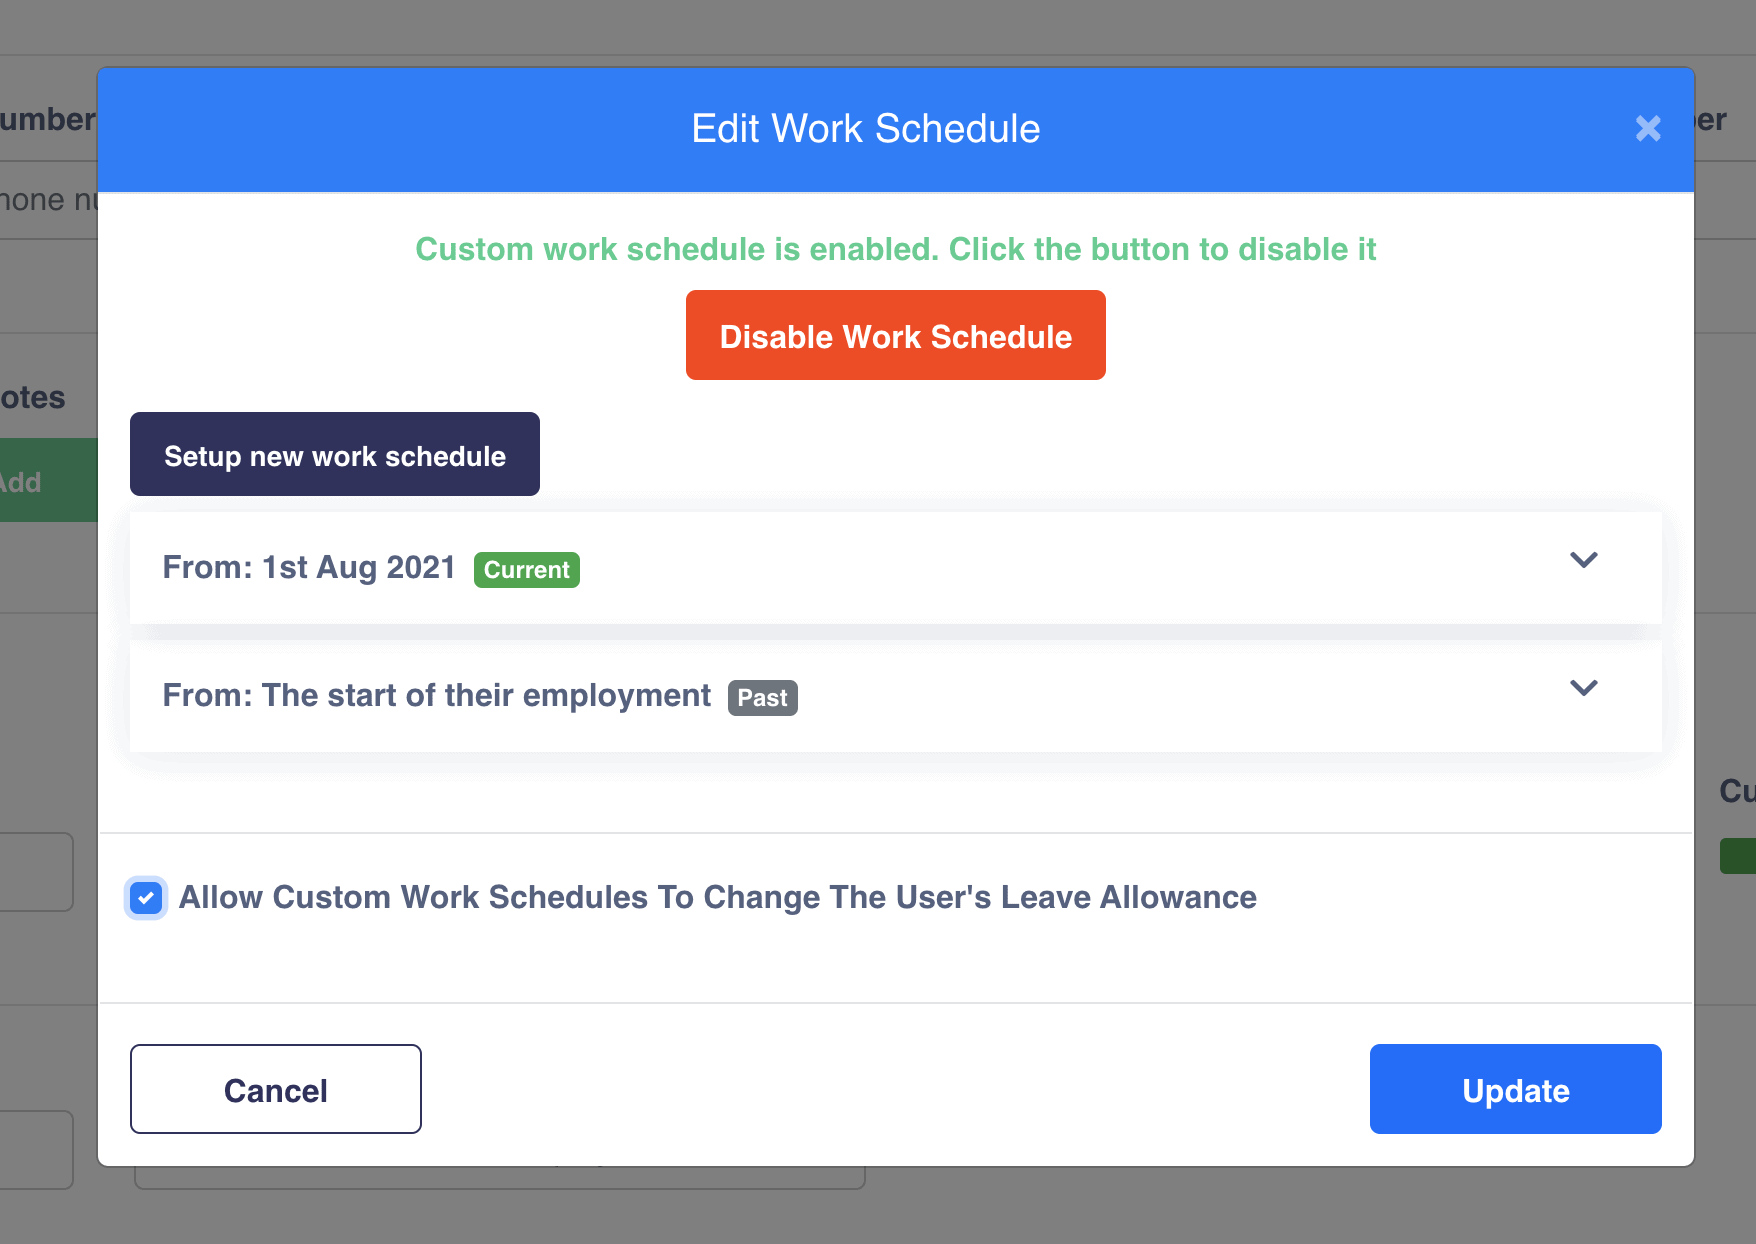
Task: Click the partially hidden green button at right edge
Action: point(1739,856)
